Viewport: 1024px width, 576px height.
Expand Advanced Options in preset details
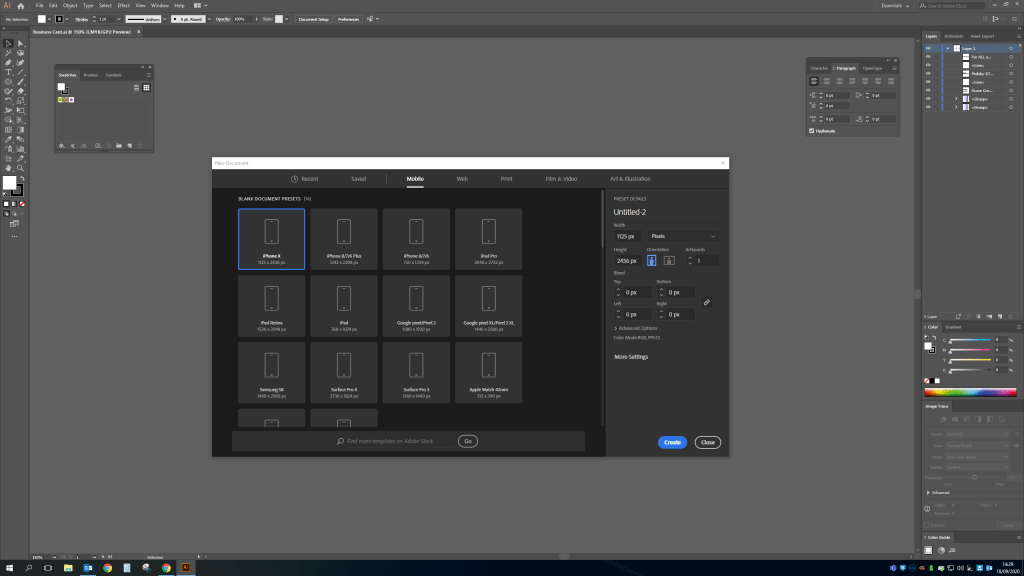point(636,328)
